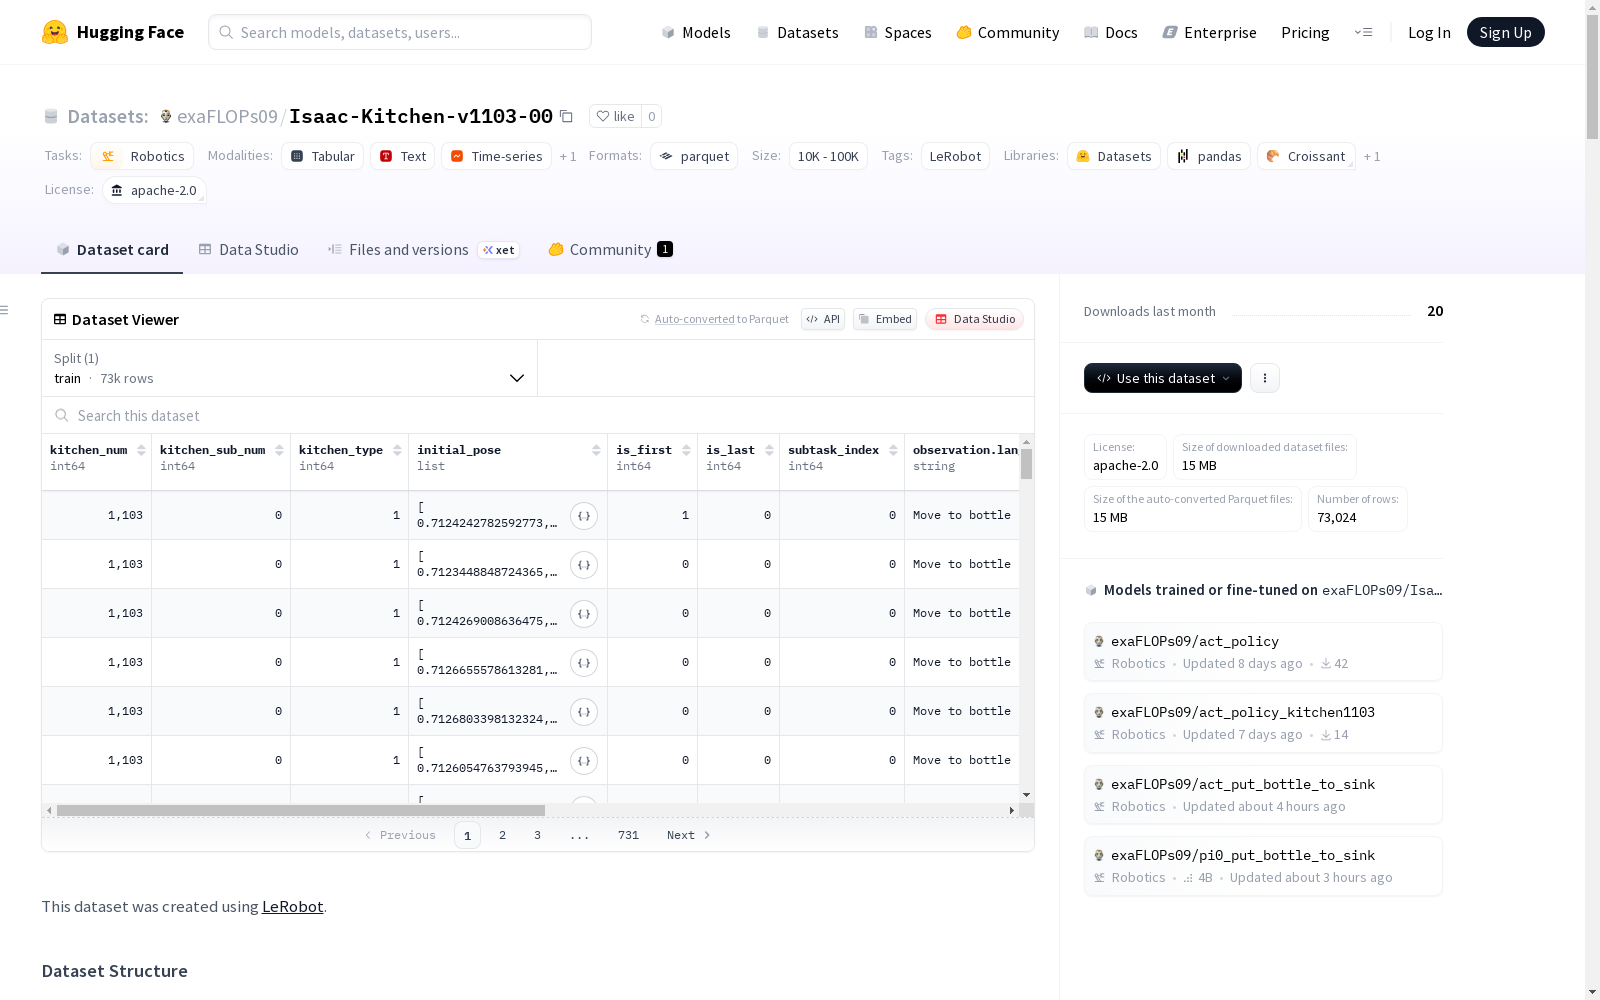Image resolution: width=1600 pixels, height=1000 pixels.
Task: Open the exaFLOPs09 author link
Action: 227,116
